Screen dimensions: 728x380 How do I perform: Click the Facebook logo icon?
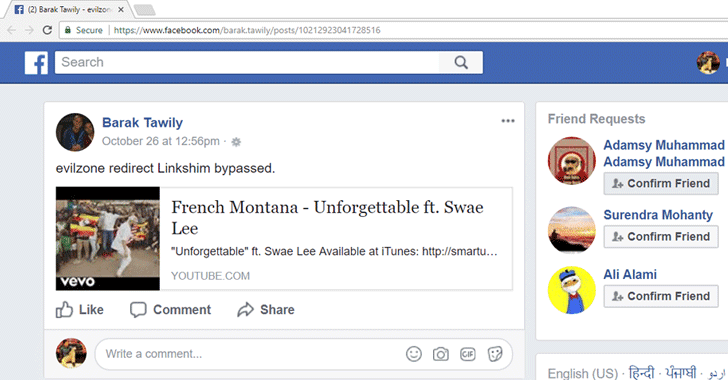click(x=36, y=63)
